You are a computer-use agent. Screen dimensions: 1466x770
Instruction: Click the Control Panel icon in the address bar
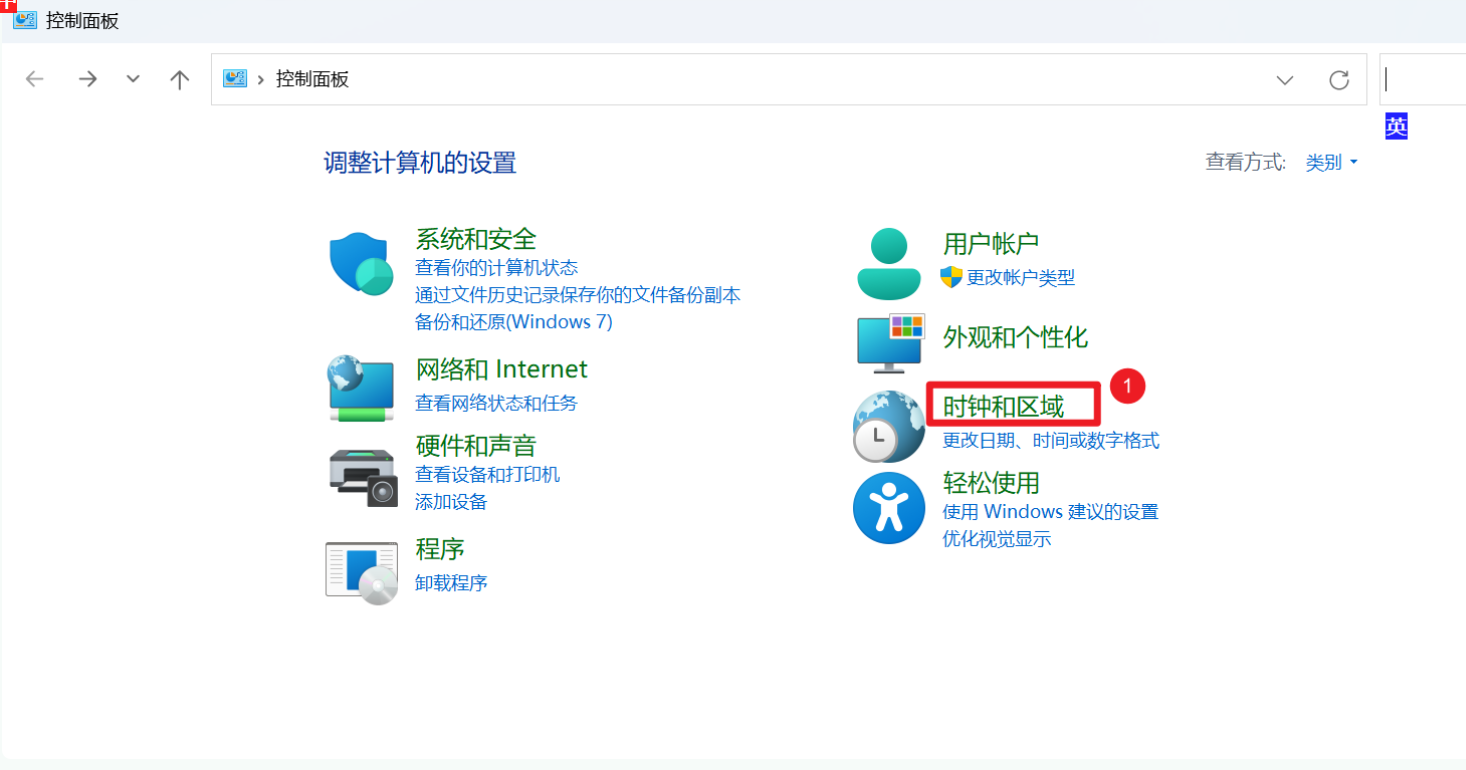point(234,79)
